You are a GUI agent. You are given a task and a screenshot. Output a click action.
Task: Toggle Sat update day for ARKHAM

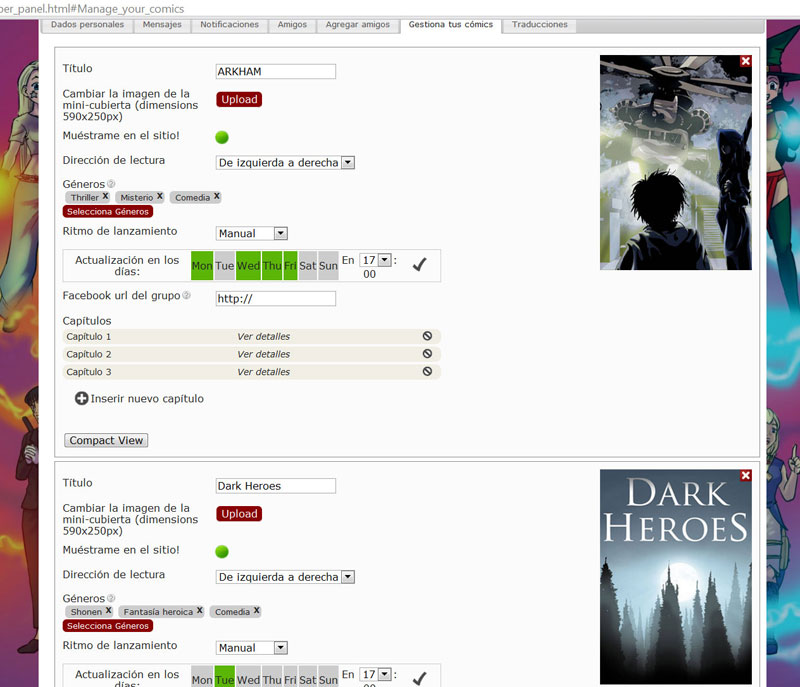point(308,266)
